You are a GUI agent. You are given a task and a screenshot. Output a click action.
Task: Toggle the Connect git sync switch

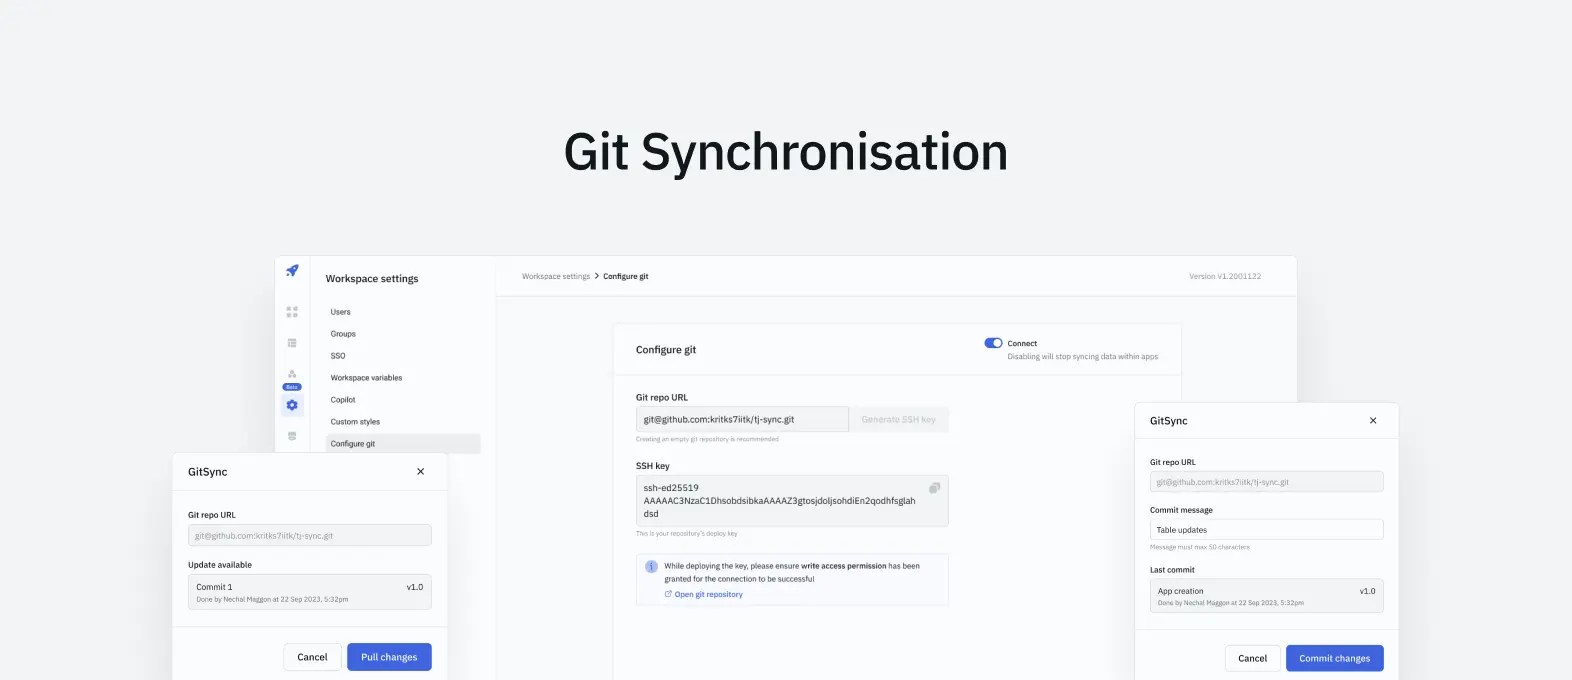(993, 343)
